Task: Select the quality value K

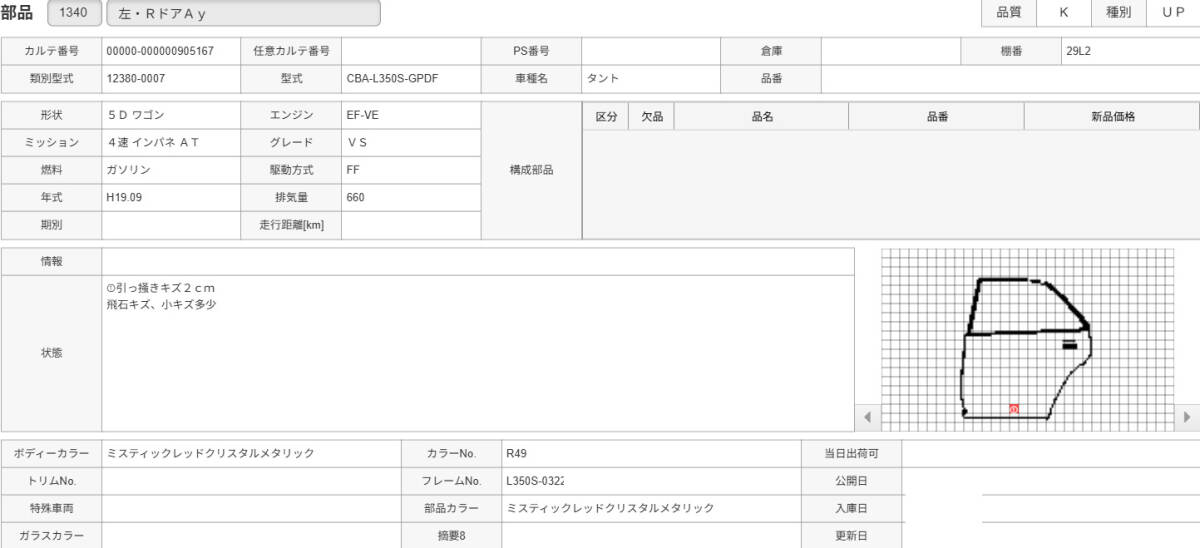Action: point(1063,13)
